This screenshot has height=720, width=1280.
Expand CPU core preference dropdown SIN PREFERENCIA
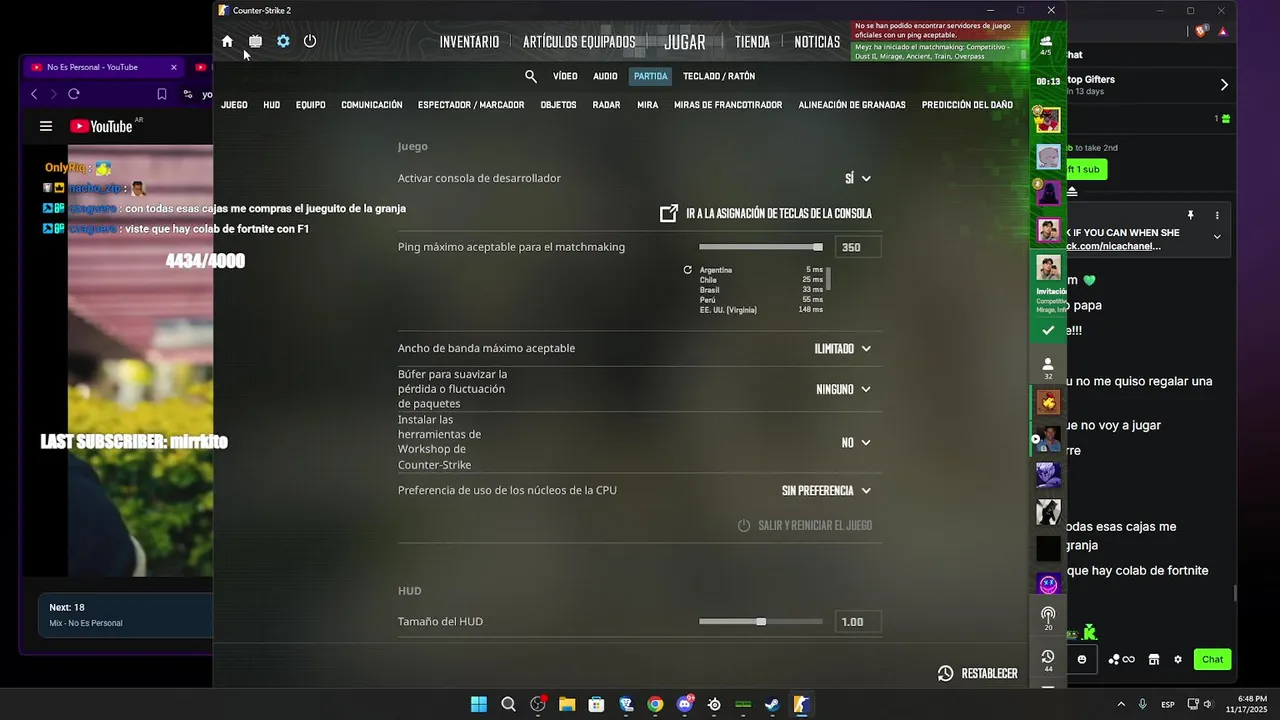coord(826,491)
